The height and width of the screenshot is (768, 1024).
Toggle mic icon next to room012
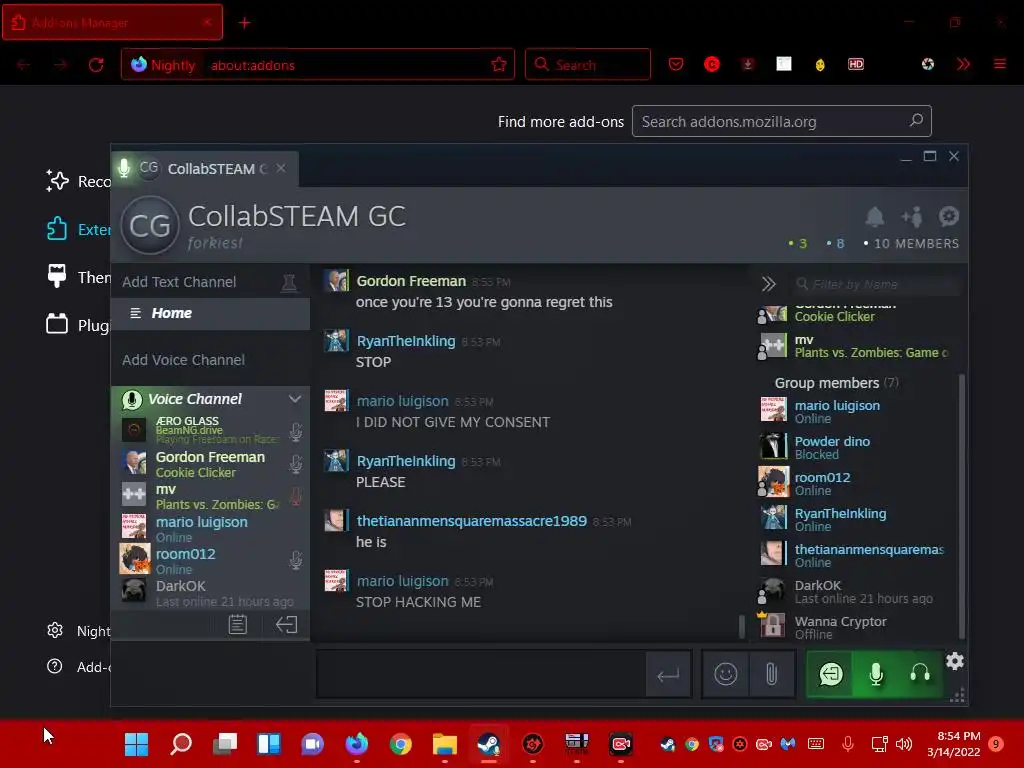296,560
